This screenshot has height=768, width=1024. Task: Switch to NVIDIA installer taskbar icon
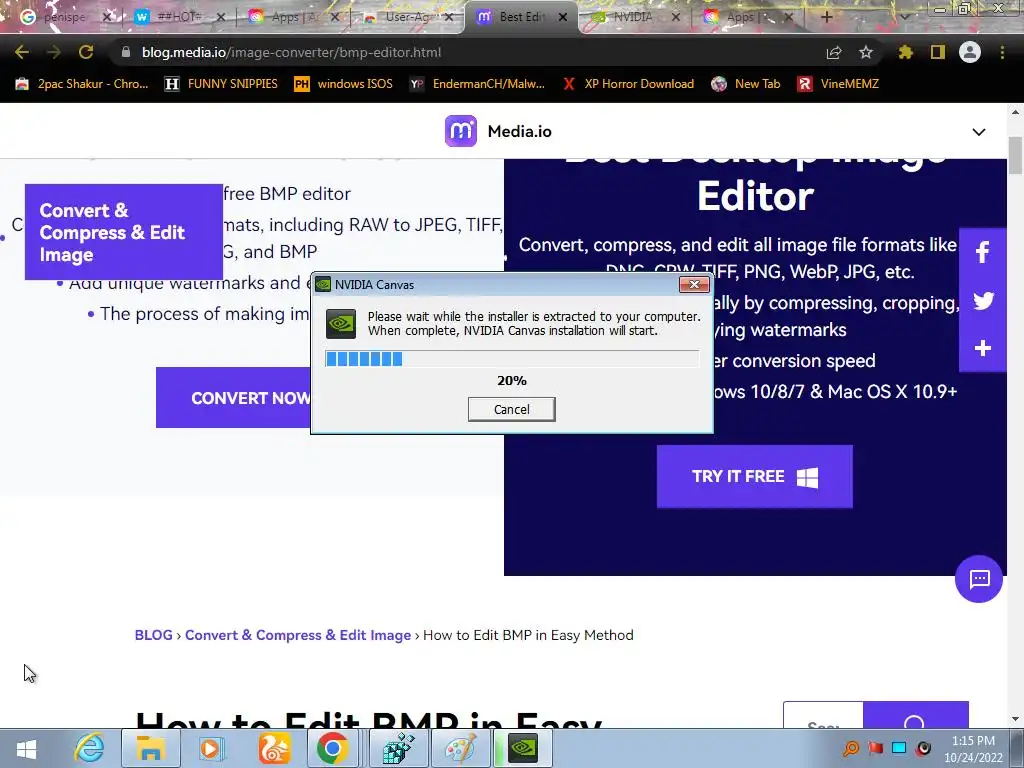point(523,748)
